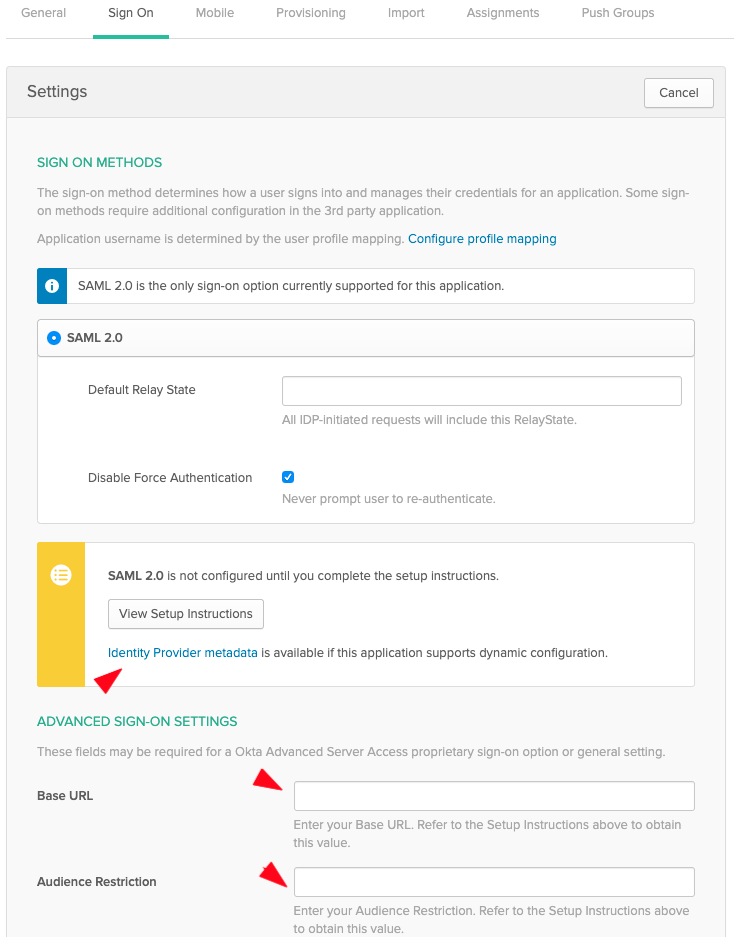734x937 pixels.
Task: Click the Audience Restriction input field
Action: [494, 882]
